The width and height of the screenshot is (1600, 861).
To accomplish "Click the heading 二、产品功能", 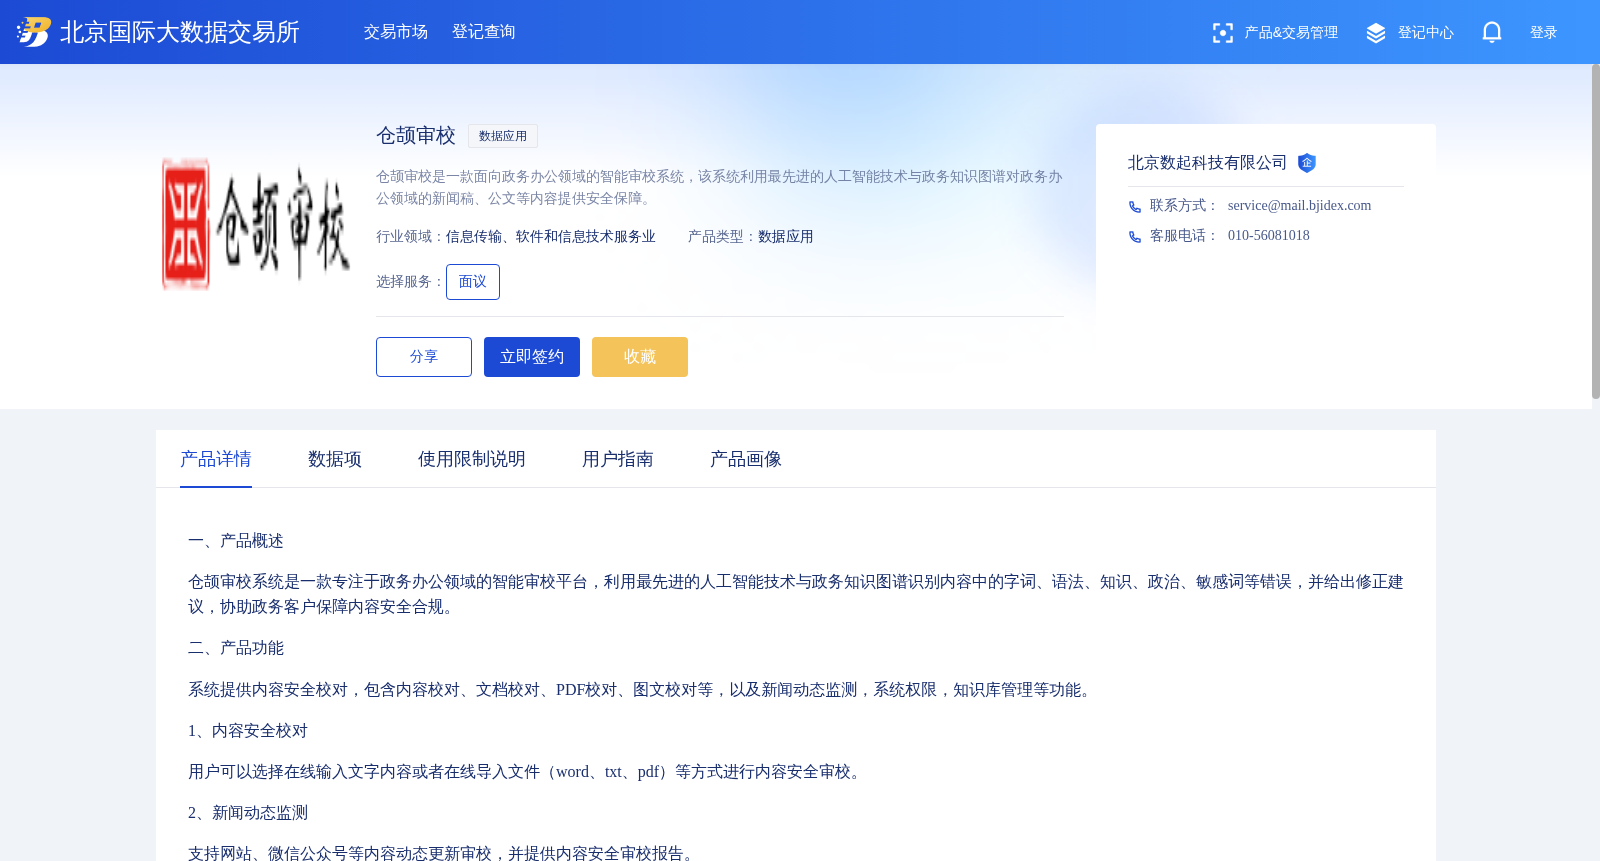I will point(236,648).
